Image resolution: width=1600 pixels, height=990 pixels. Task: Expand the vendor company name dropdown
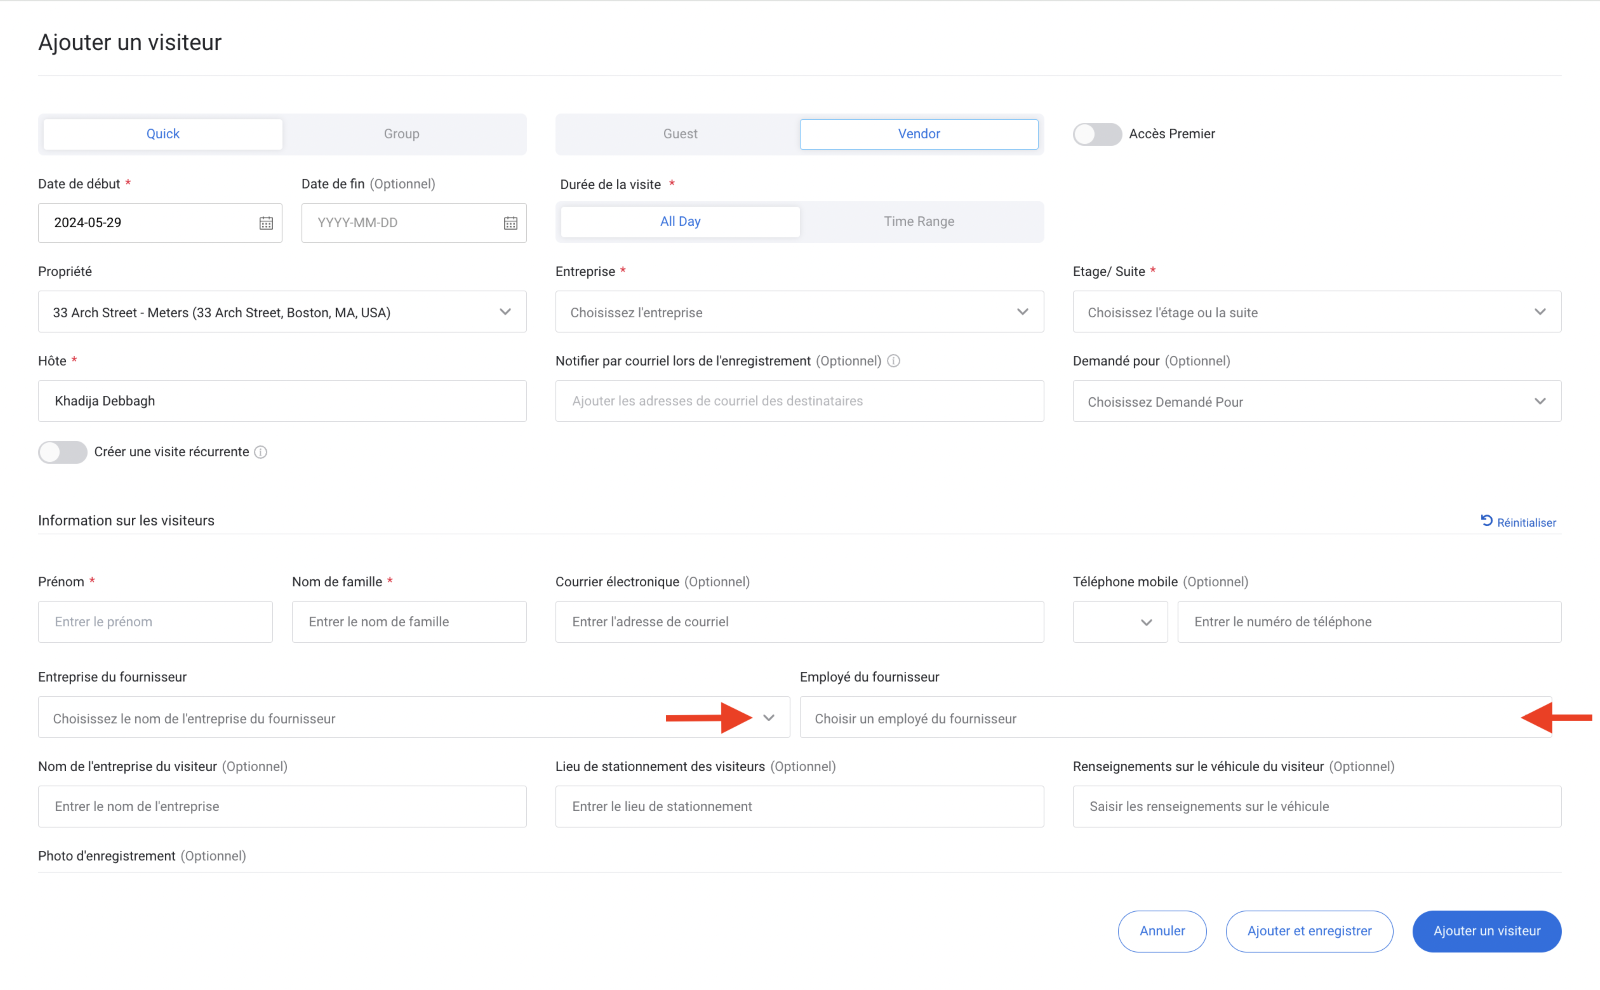pos(768,718)
